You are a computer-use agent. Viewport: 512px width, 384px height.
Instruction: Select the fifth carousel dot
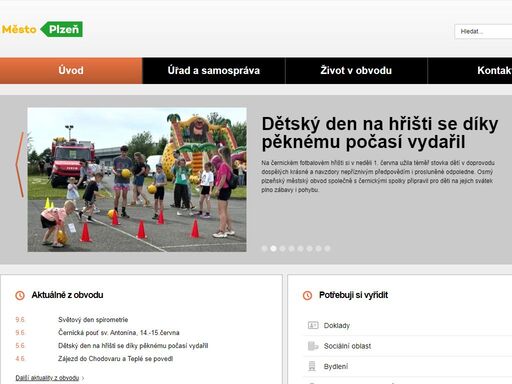300,248
